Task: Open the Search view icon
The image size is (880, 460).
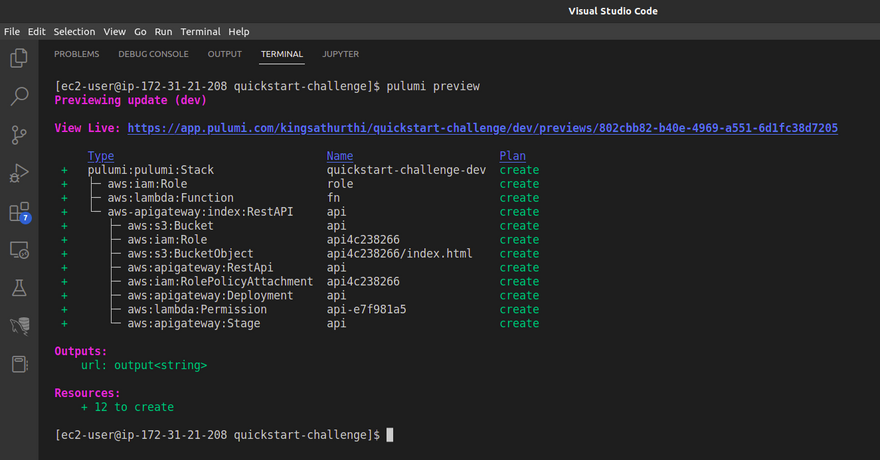Action: pos(19,97)
